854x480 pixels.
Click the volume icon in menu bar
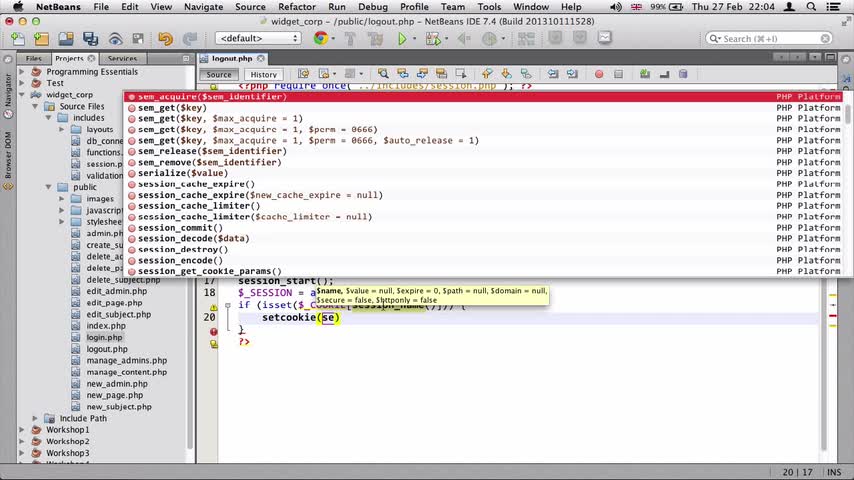point(615,7)
